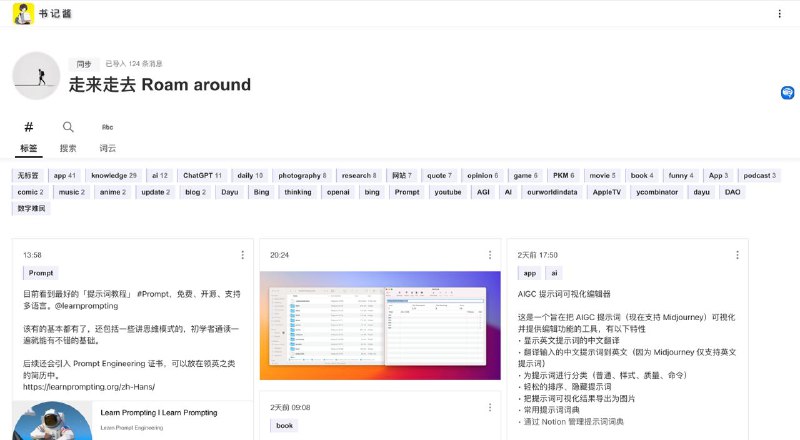Pick the podcast 3 tag
This screenshot has height=440, width=800.
759,176
